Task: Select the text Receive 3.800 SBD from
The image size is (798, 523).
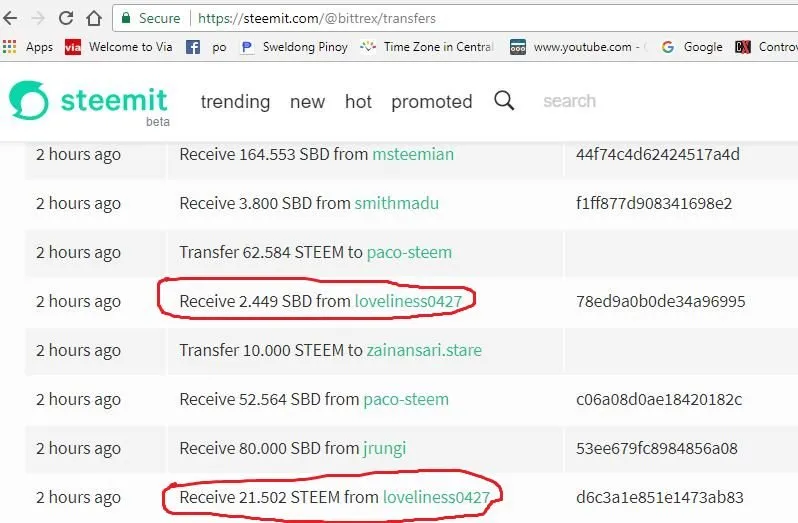Action: [x=265, y=204]
